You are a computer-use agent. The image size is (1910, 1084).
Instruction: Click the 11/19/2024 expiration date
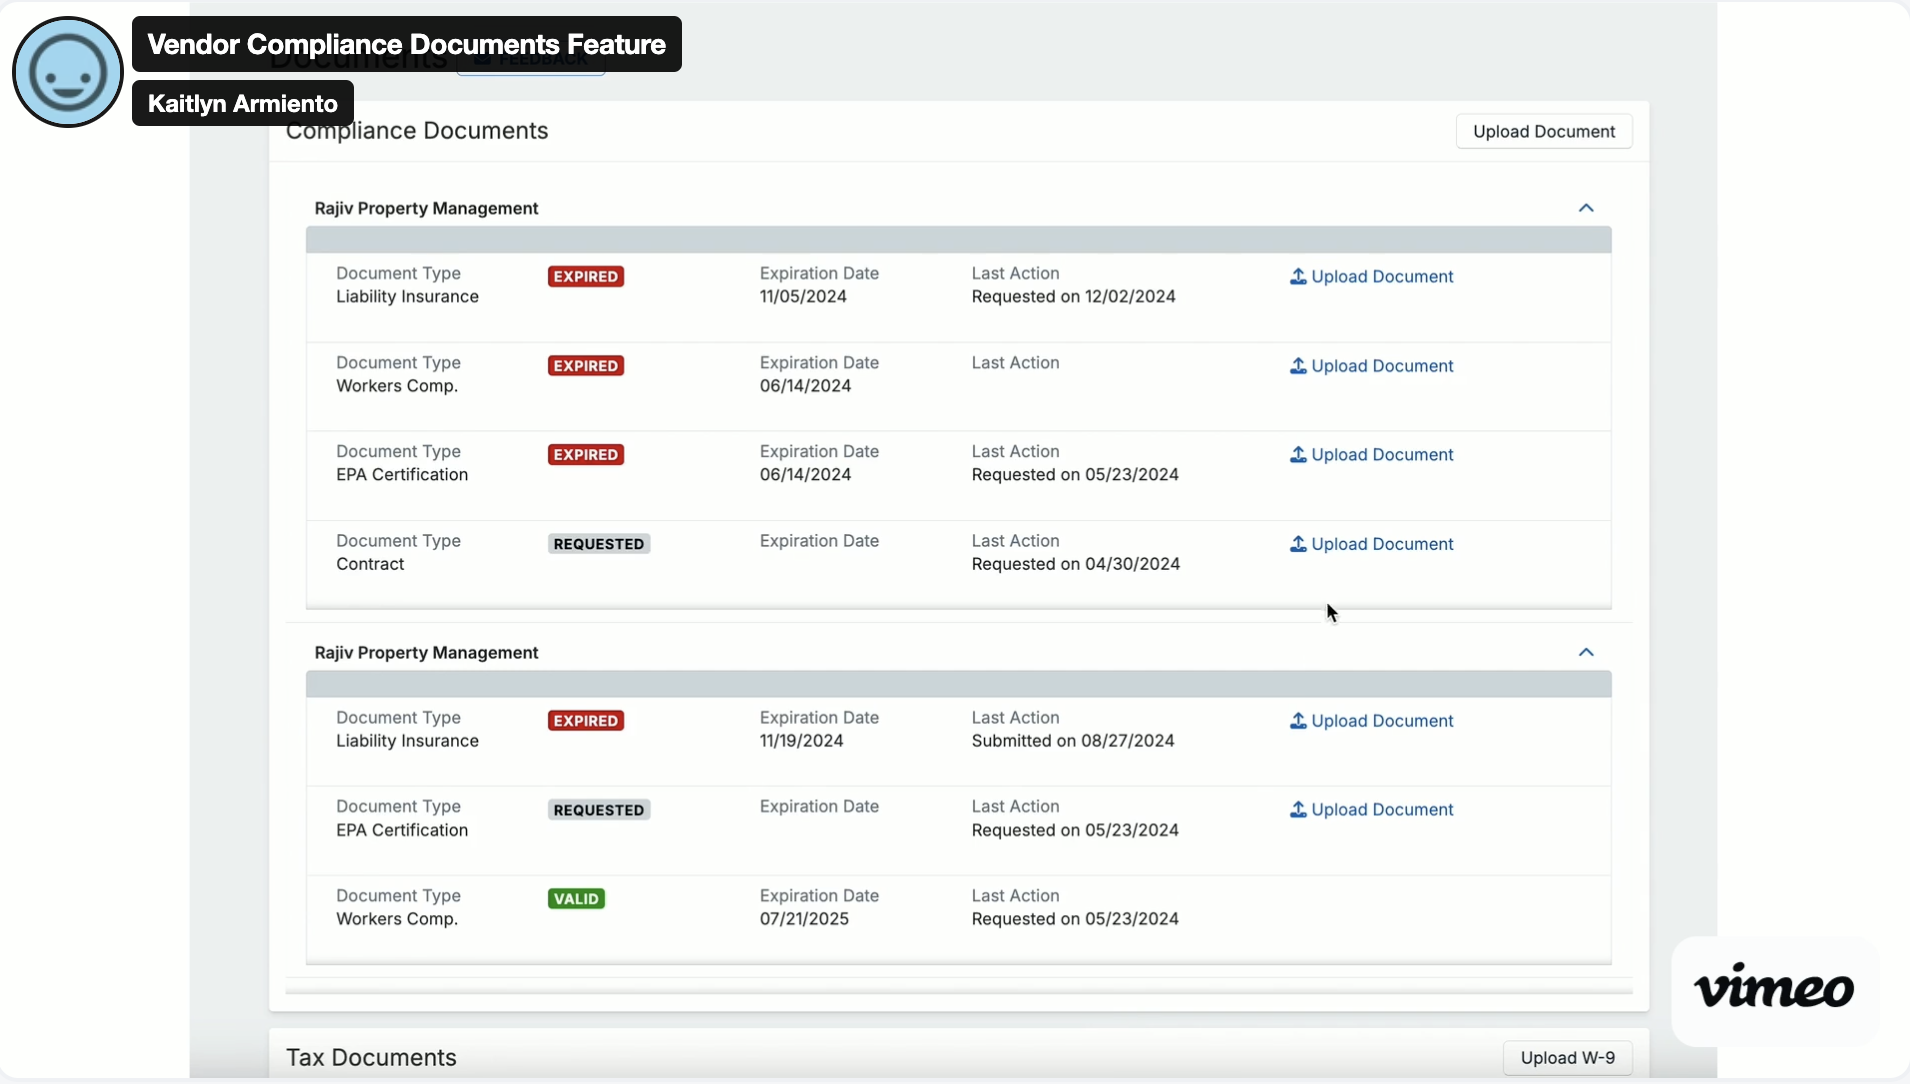[x=801, y=741]
